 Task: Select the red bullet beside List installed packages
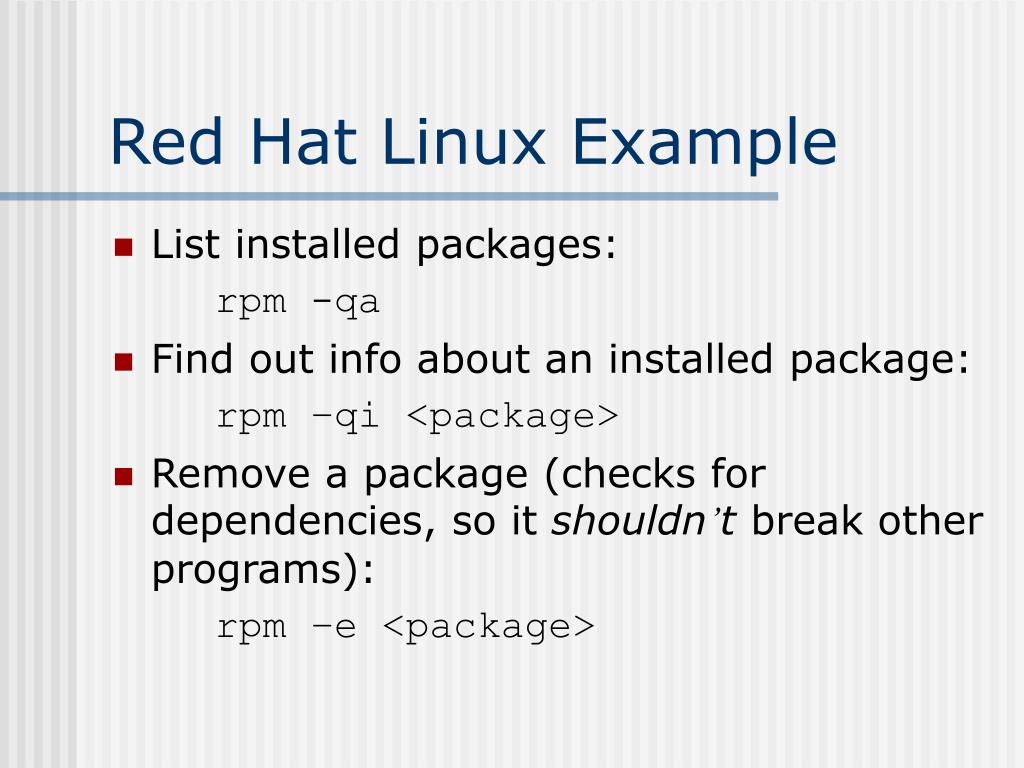coord(123,247)
